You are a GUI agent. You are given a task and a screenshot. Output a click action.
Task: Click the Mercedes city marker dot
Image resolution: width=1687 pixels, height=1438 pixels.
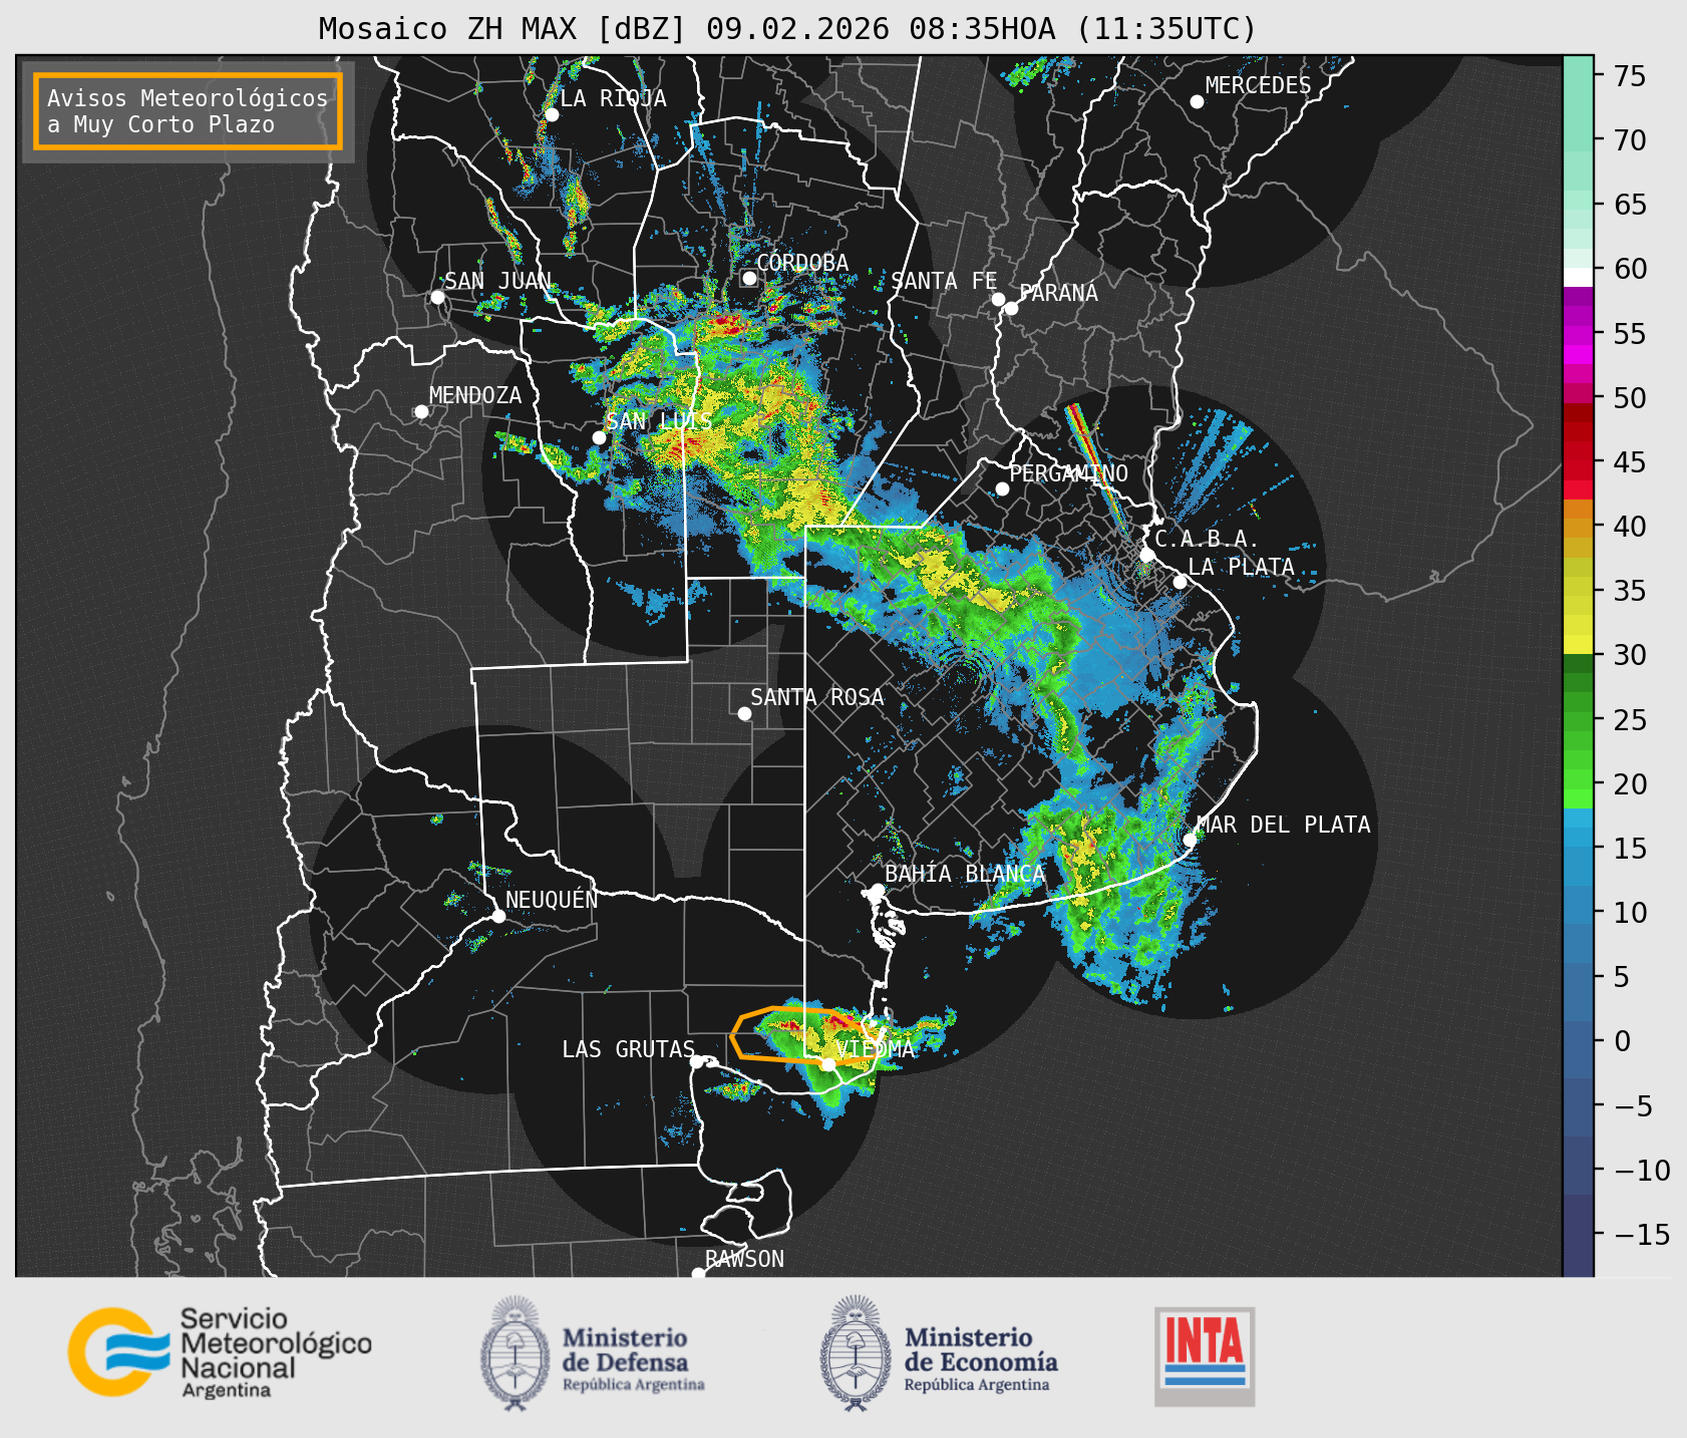pos(1196,102)
